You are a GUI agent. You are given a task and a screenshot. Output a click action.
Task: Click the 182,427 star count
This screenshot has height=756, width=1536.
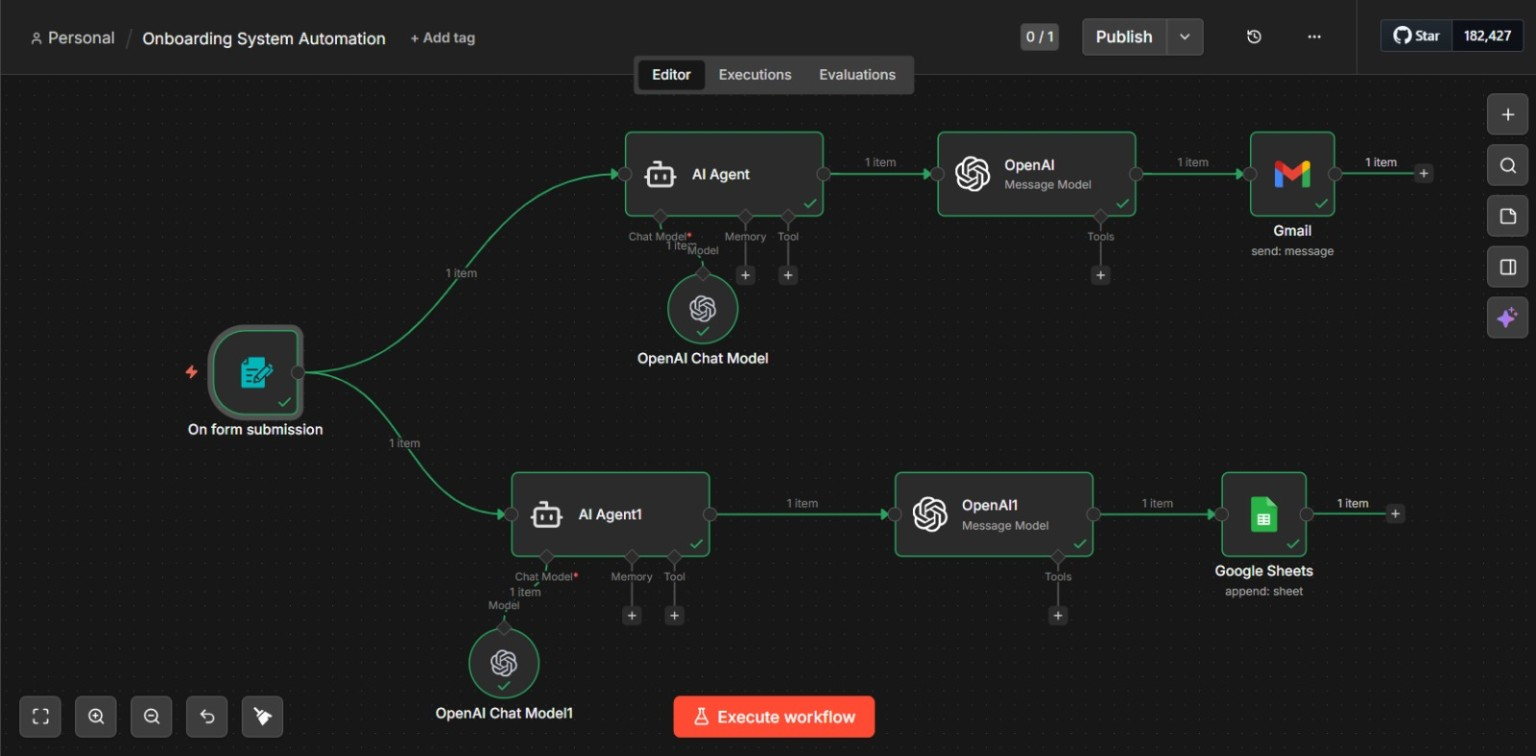pos(1487,36)
